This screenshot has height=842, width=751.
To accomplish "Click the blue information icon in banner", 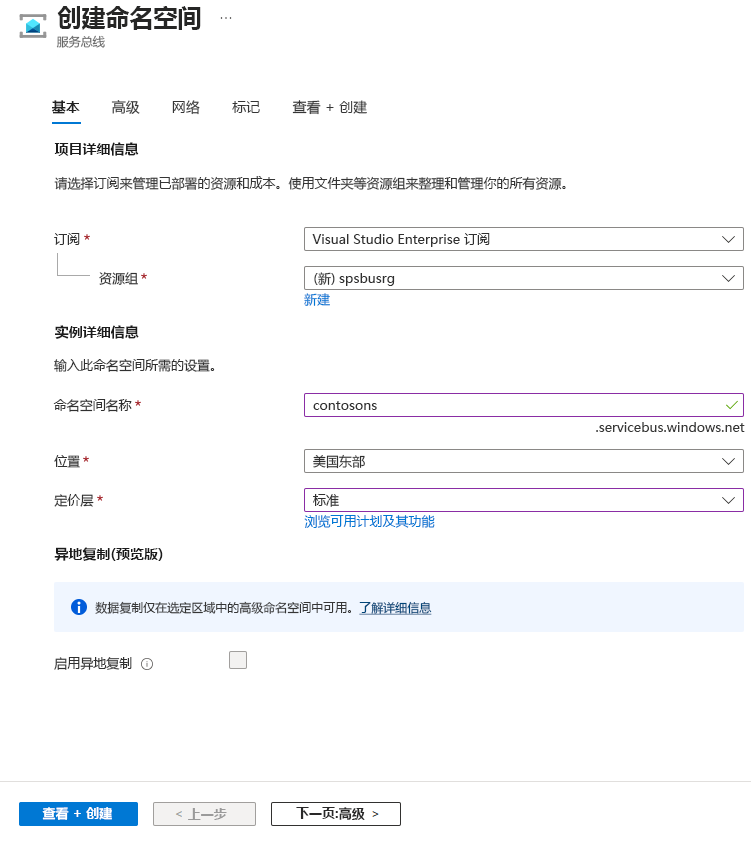I will click(79, 607).
